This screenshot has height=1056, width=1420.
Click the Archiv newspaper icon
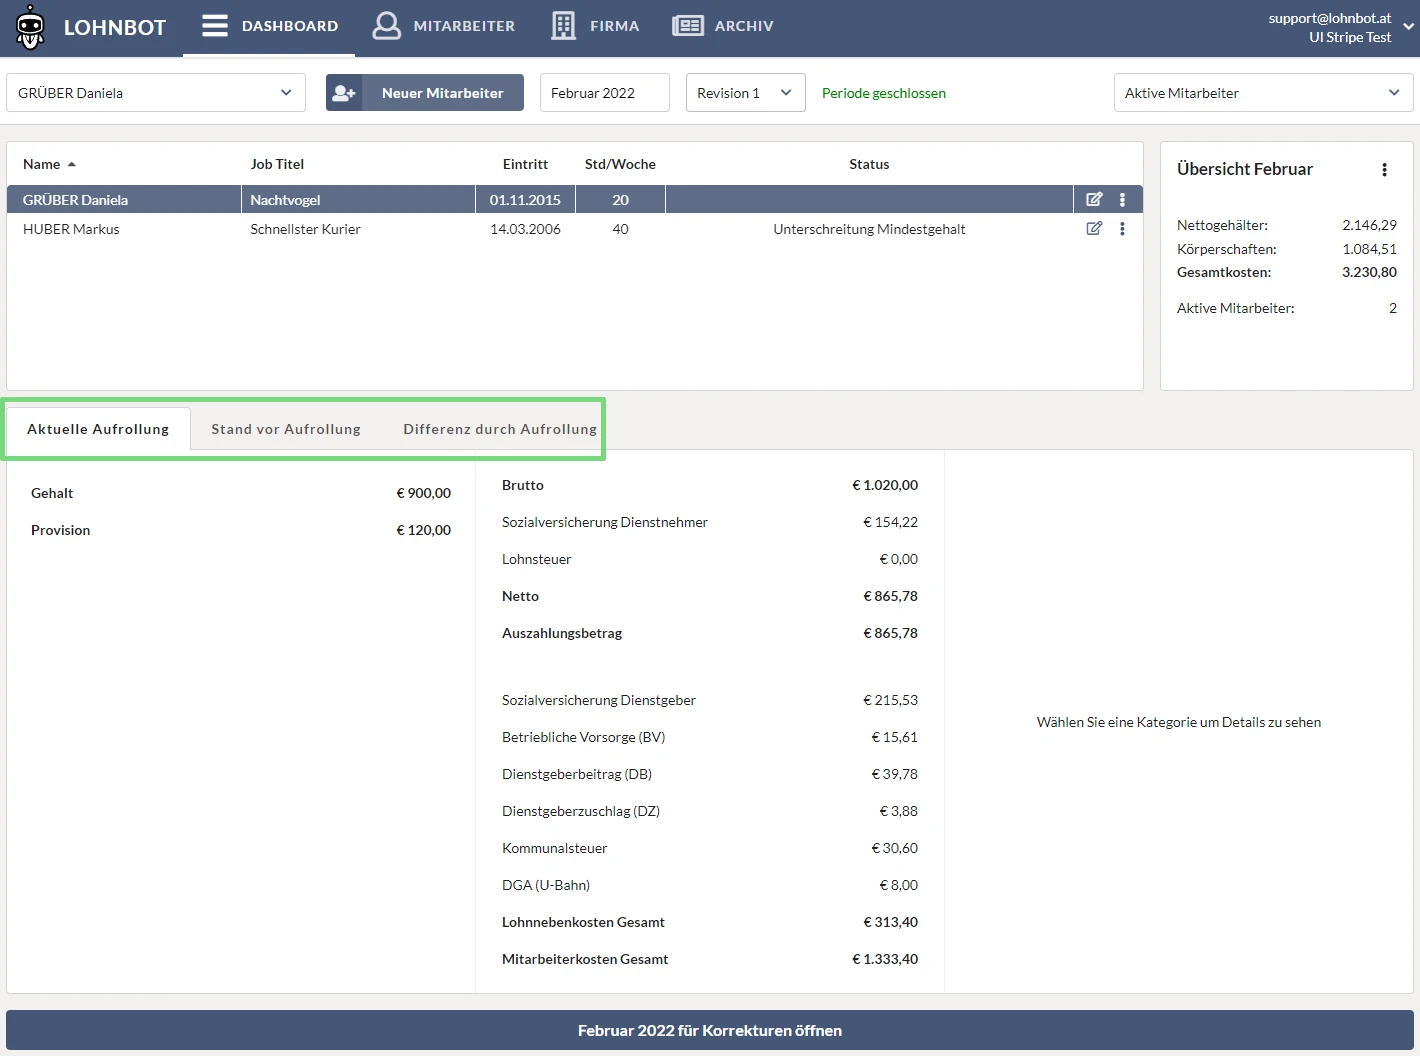coord(688,26)
